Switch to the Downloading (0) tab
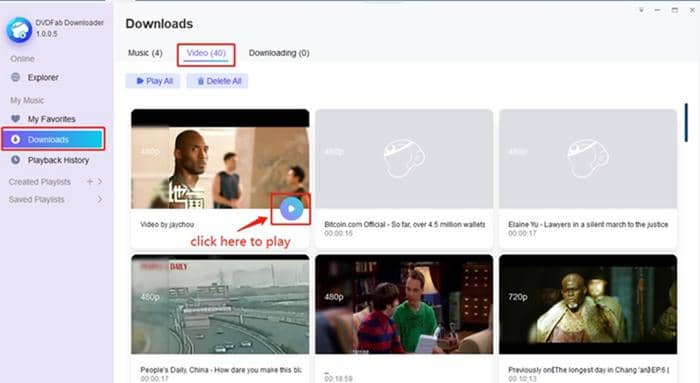 (x=279, y=53)
